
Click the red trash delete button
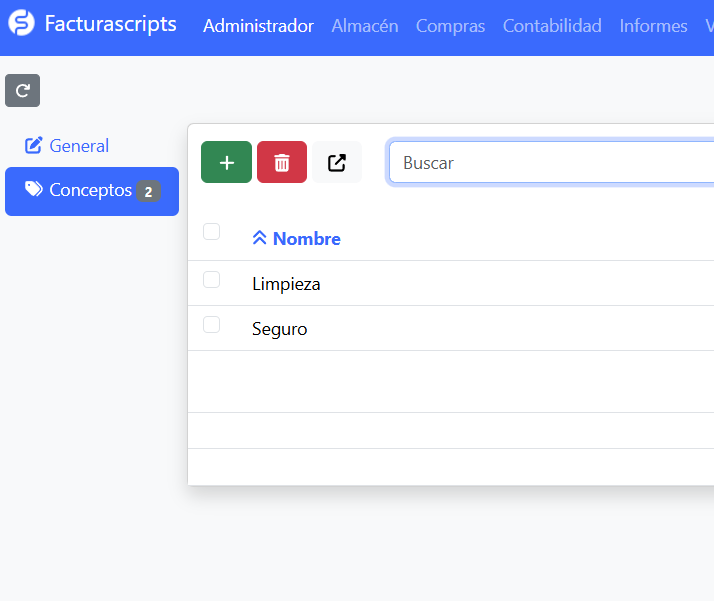(282, 162)
